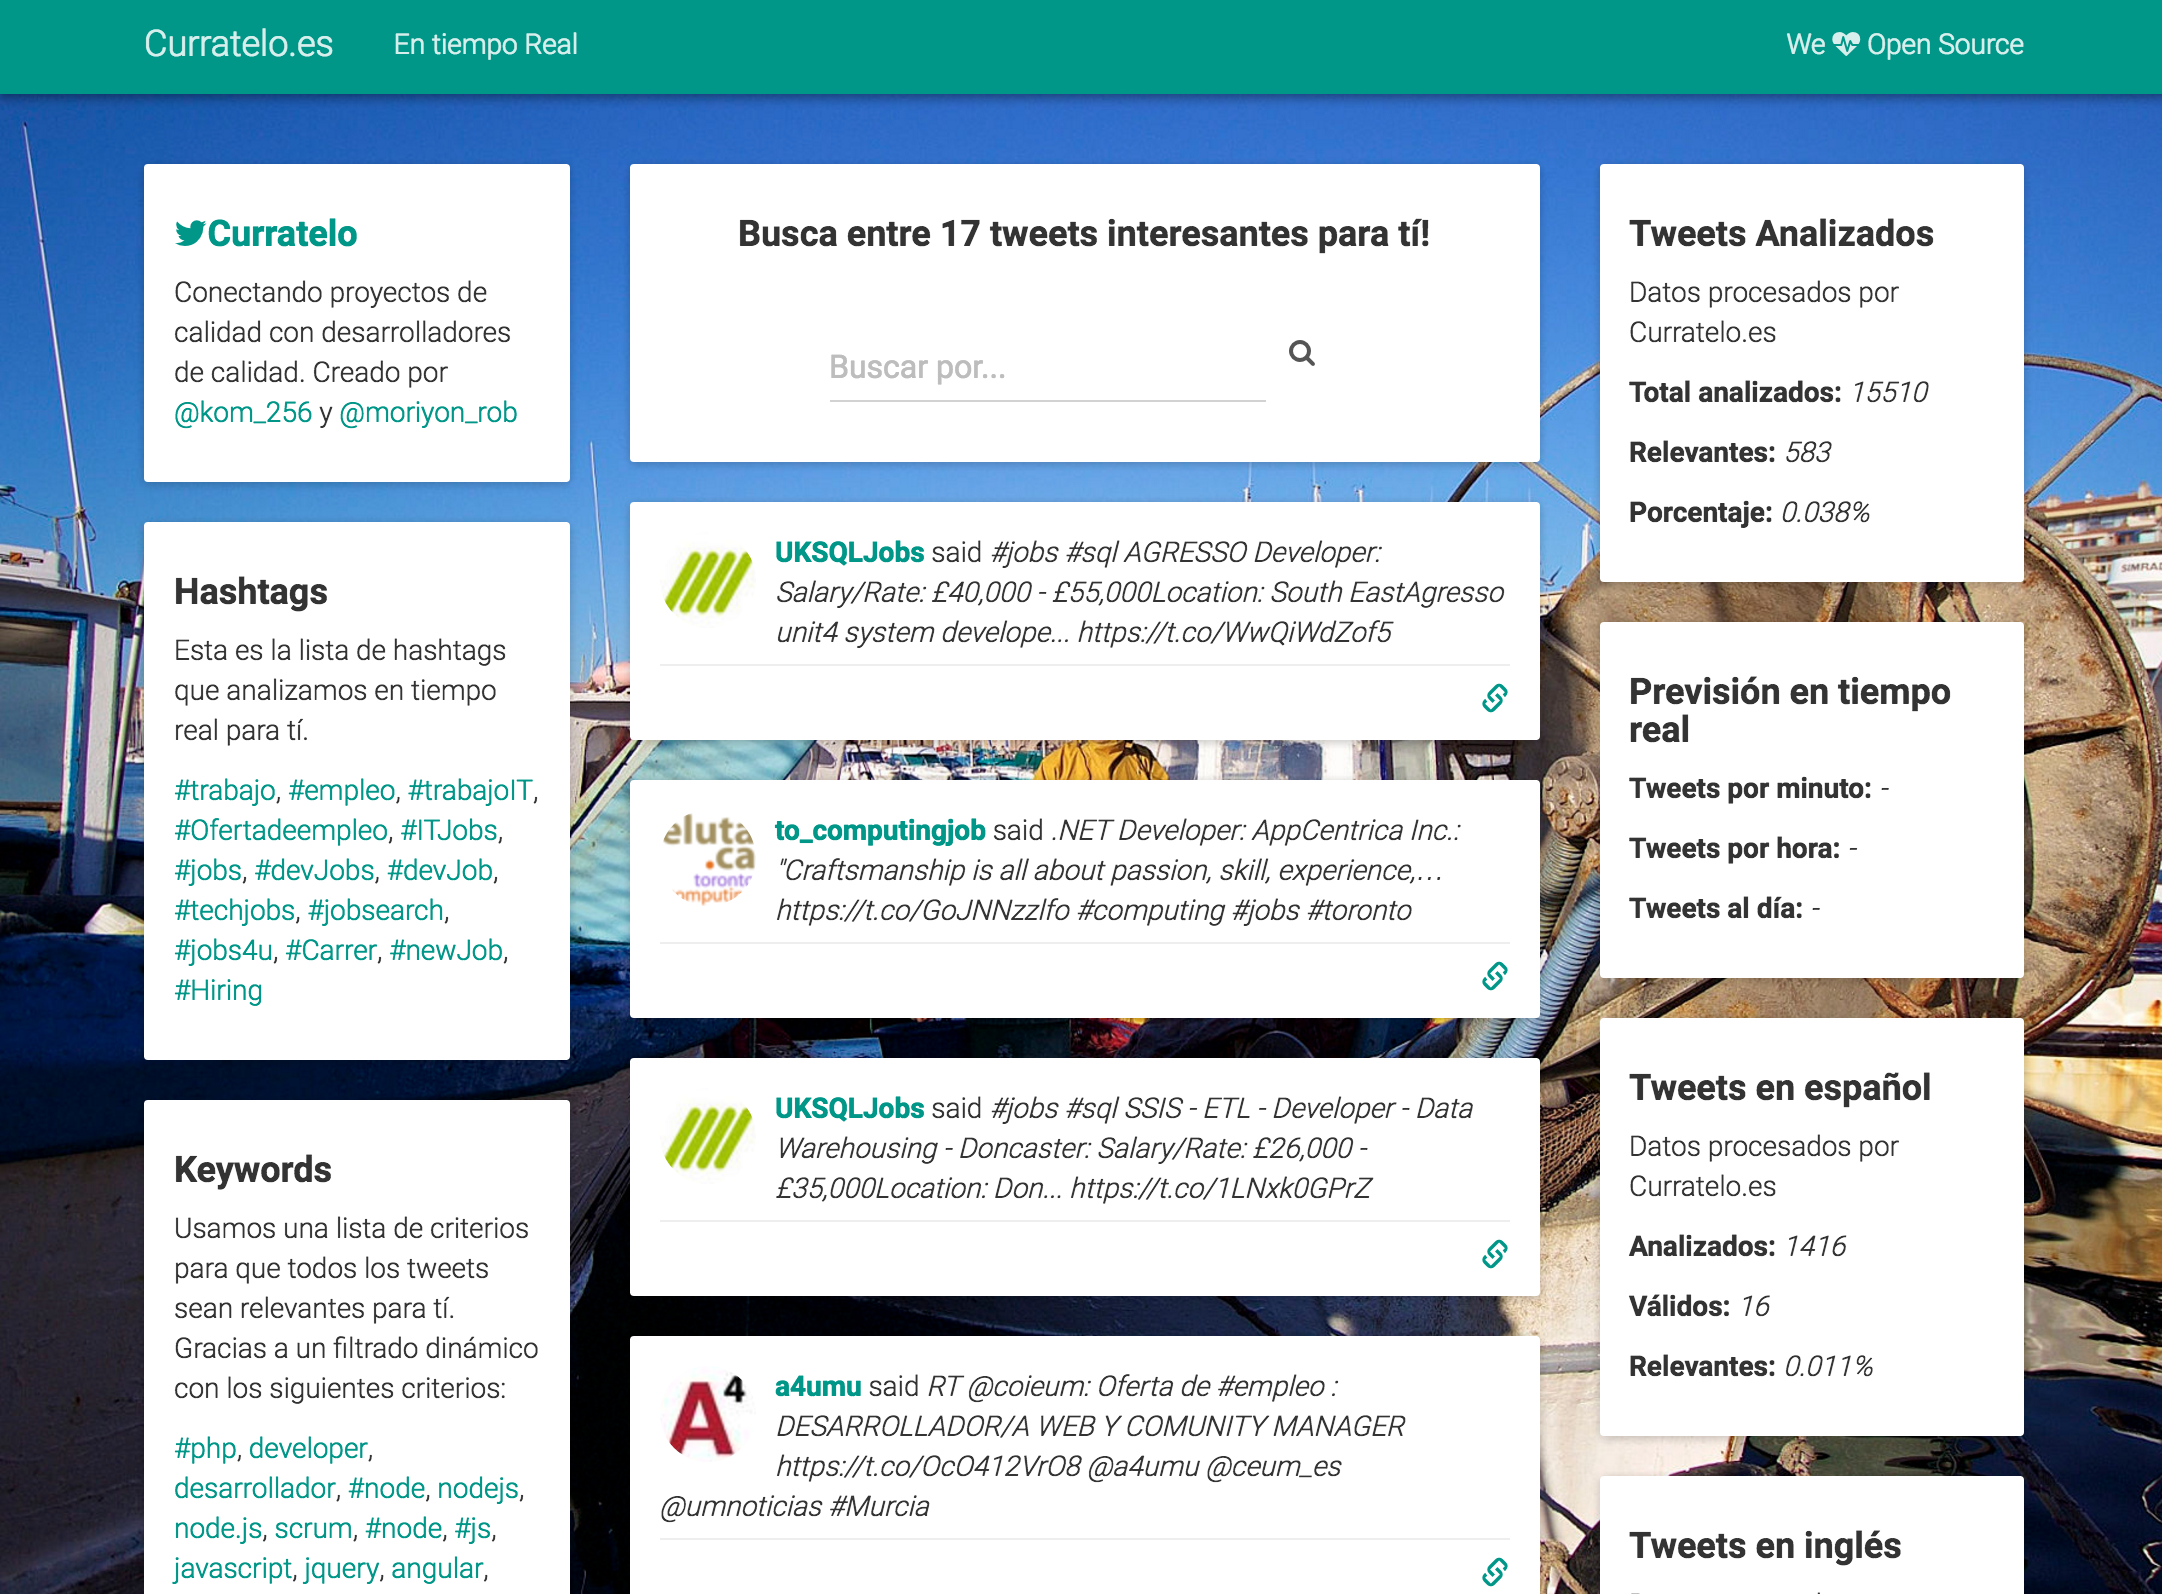
Task: Open link icon of a4umu tweet
Action: click(1494, 1572)
